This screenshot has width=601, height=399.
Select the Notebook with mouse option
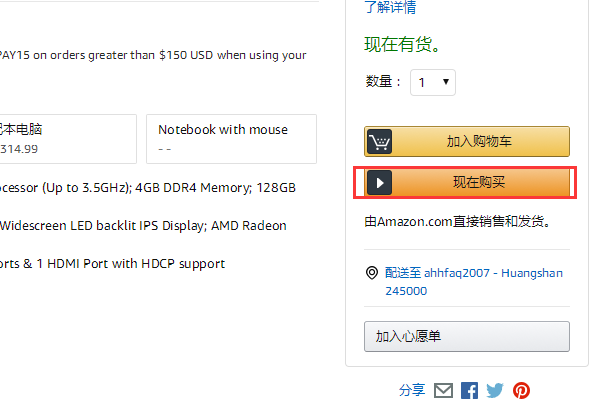point(232,139)
